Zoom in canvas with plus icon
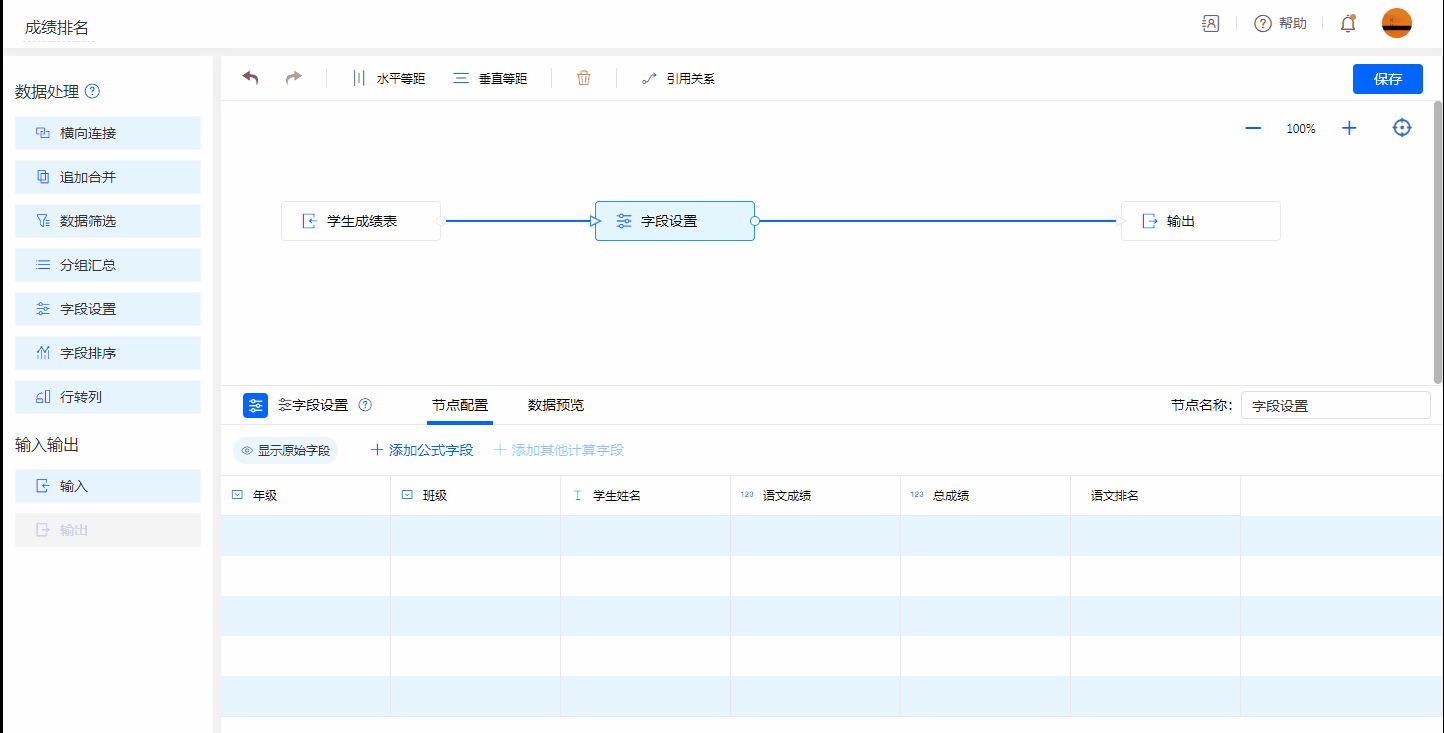The image size is (1444, 733). [1349, 128]
